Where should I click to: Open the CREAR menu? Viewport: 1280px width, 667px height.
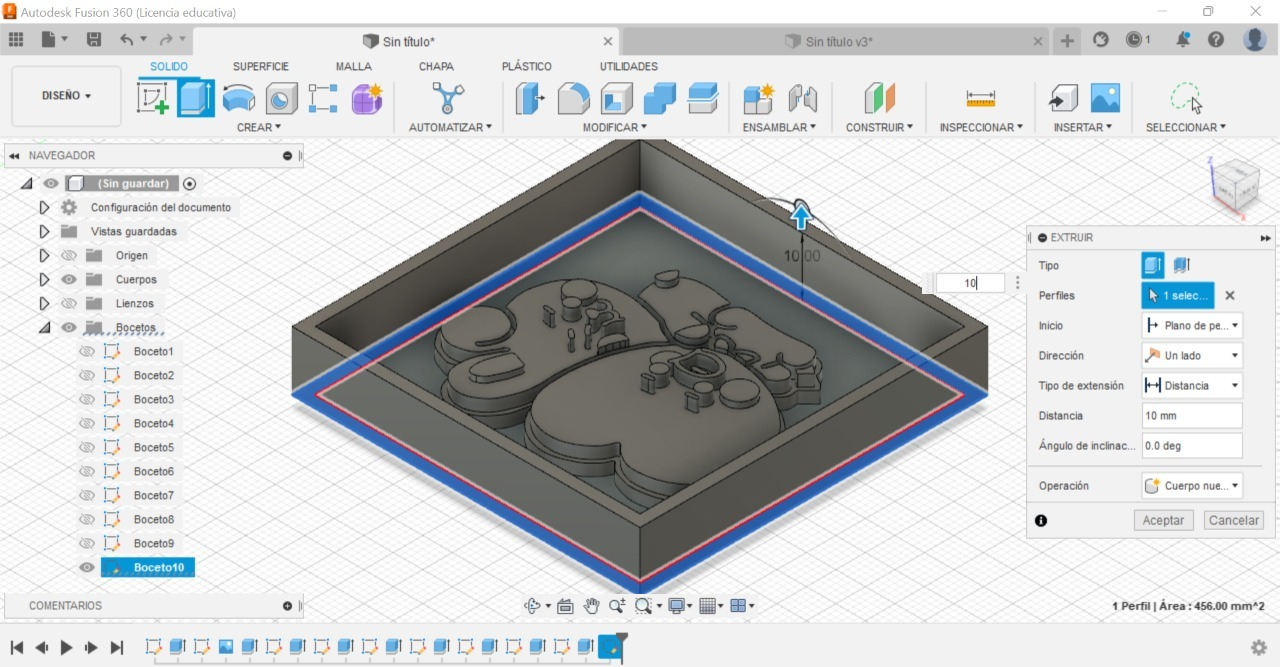pyautogui.click(x=259, y=127)
